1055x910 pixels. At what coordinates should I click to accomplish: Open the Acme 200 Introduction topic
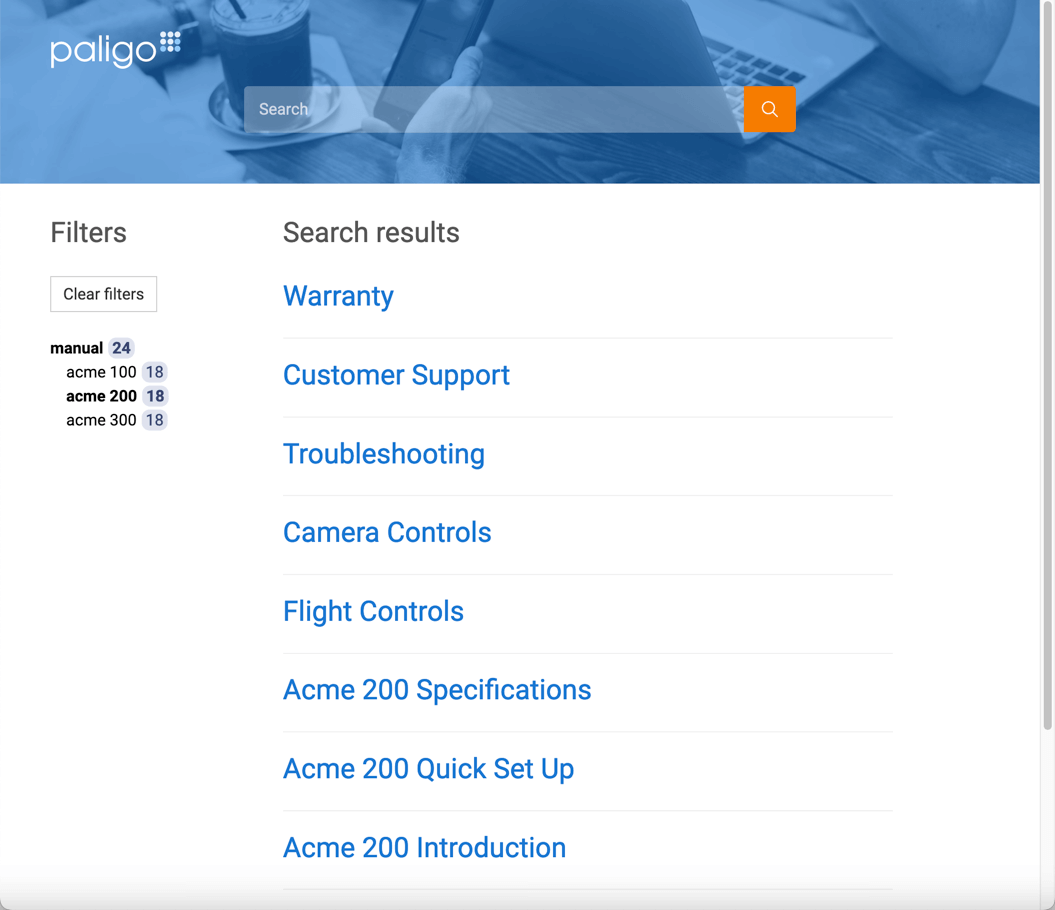tap(424, 847)
